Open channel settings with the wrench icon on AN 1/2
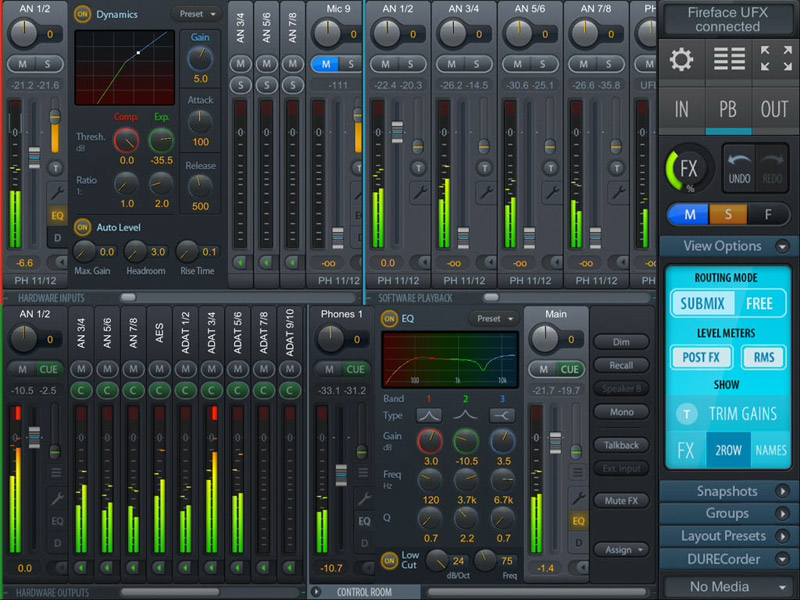 tap(57, 190)
